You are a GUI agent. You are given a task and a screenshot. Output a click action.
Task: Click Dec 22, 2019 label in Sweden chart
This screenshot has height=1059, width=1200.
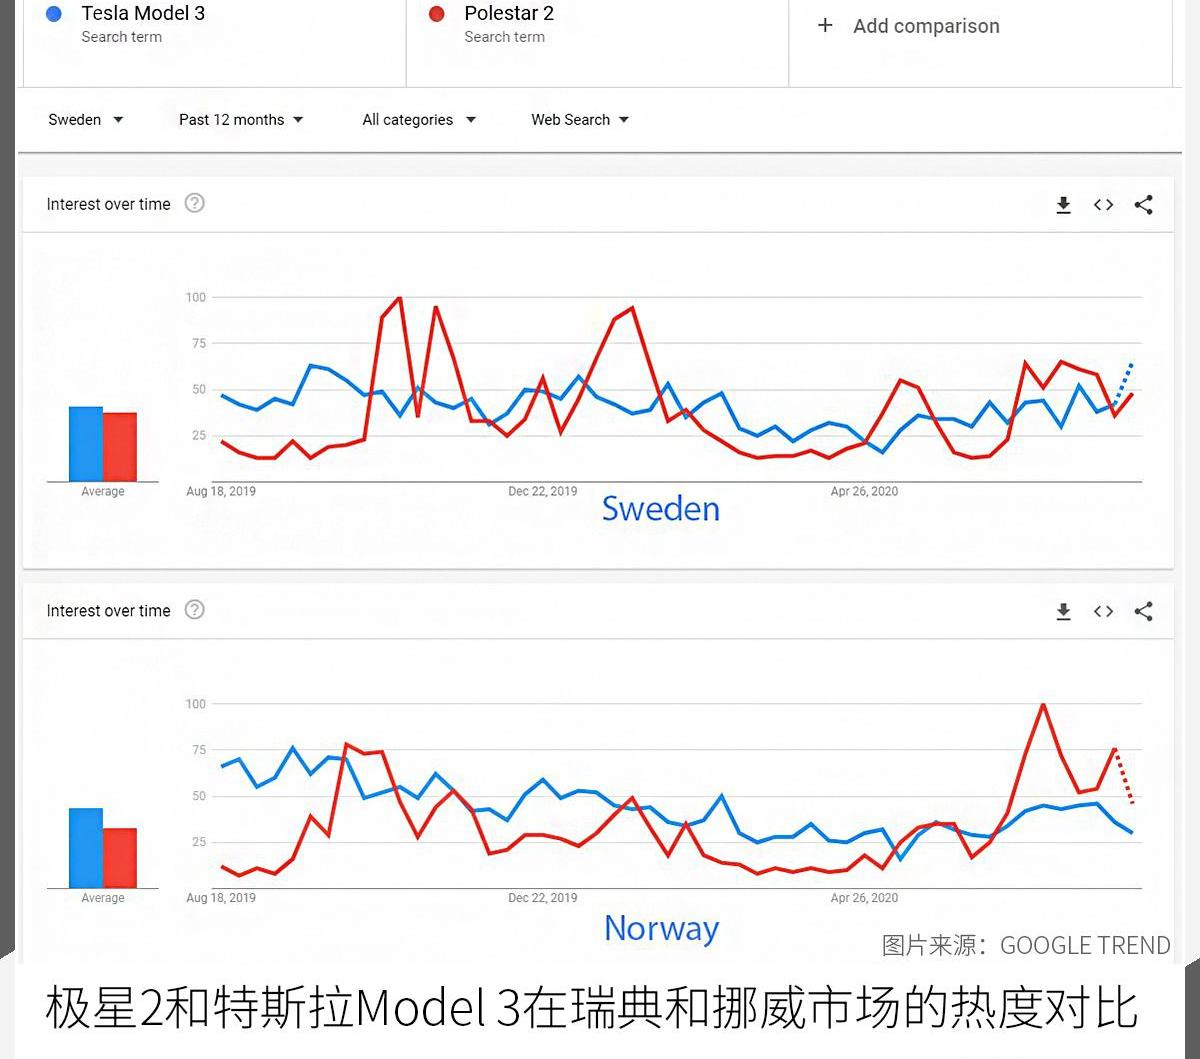coord(543,491)
